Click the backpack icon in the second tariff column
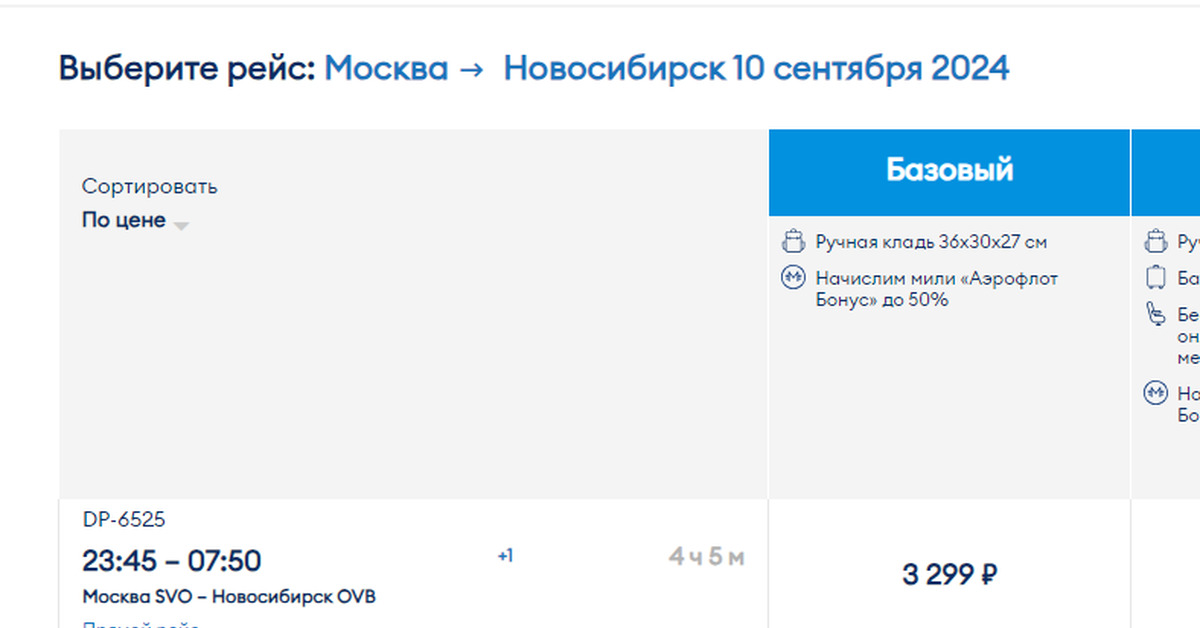1200x628 pixels. pyautogui.click(x=1156, y=242)
